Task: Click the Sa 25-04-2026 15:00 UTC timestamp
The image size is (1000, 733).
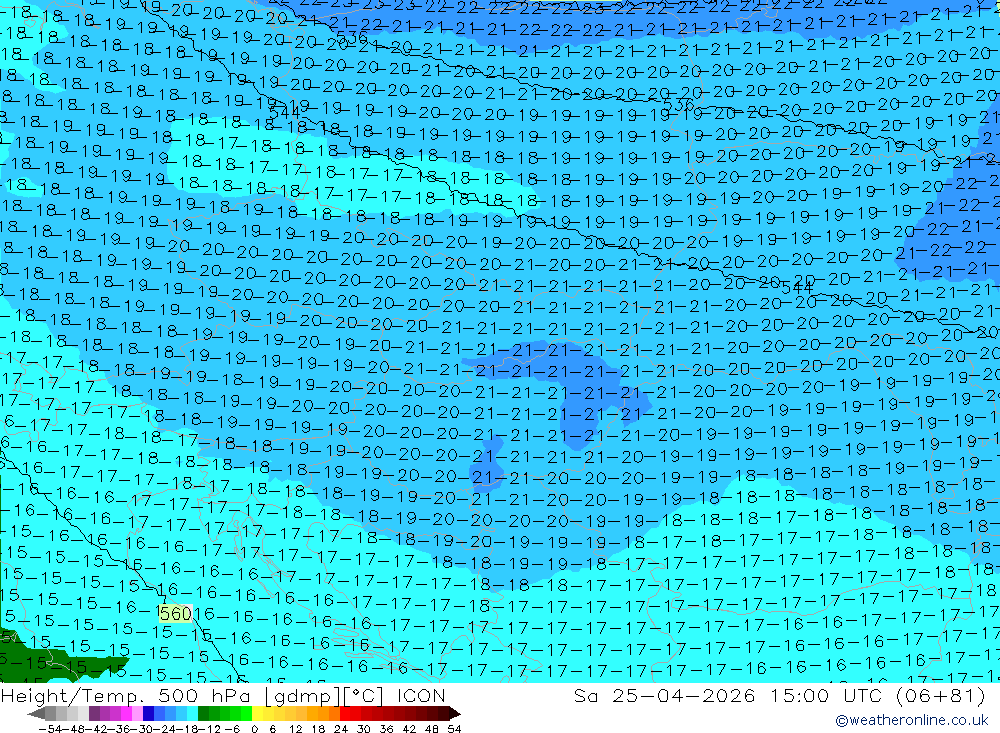Action: pyautogui.click(x=779, y=695)
